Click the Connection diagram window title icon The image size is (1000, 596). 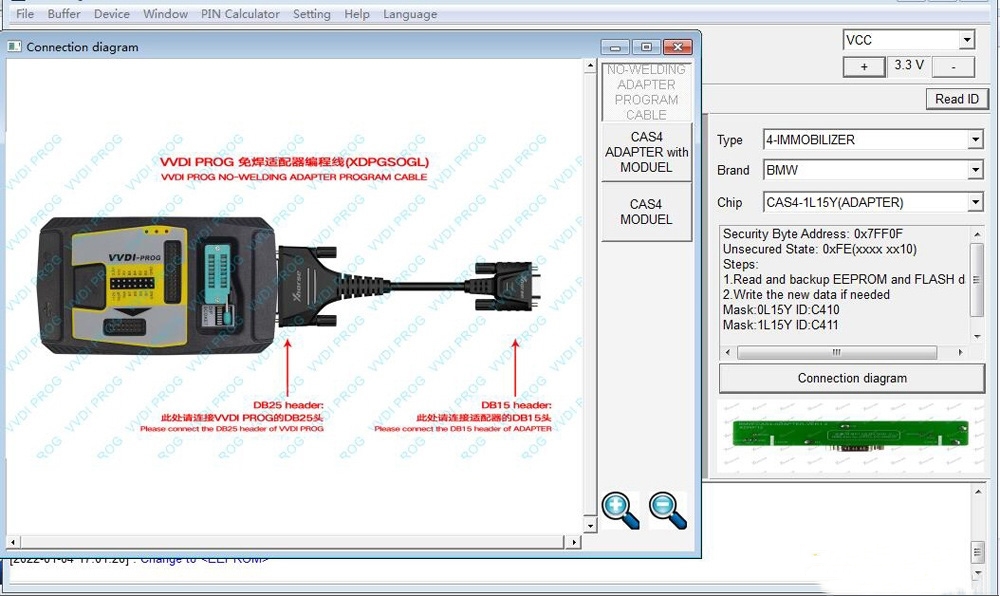[x=14, y=47]
